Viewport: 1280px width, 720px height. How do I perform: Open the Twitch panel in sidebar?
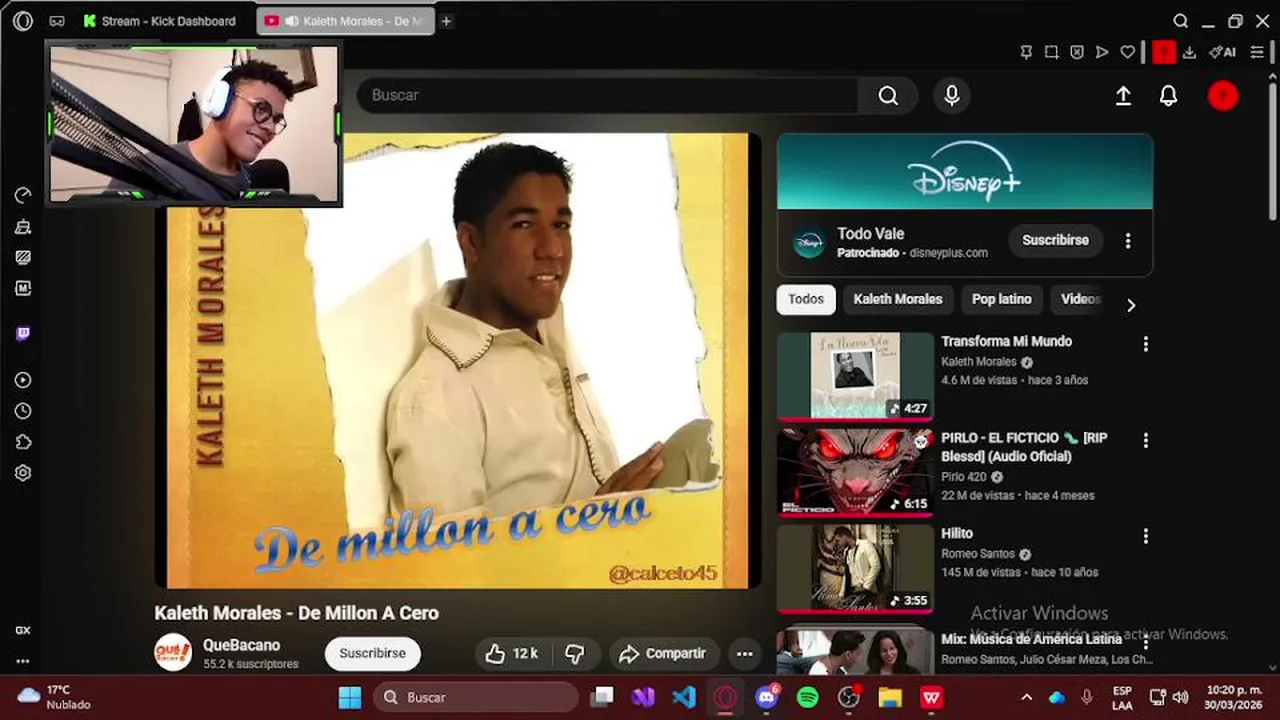(23, 334)
